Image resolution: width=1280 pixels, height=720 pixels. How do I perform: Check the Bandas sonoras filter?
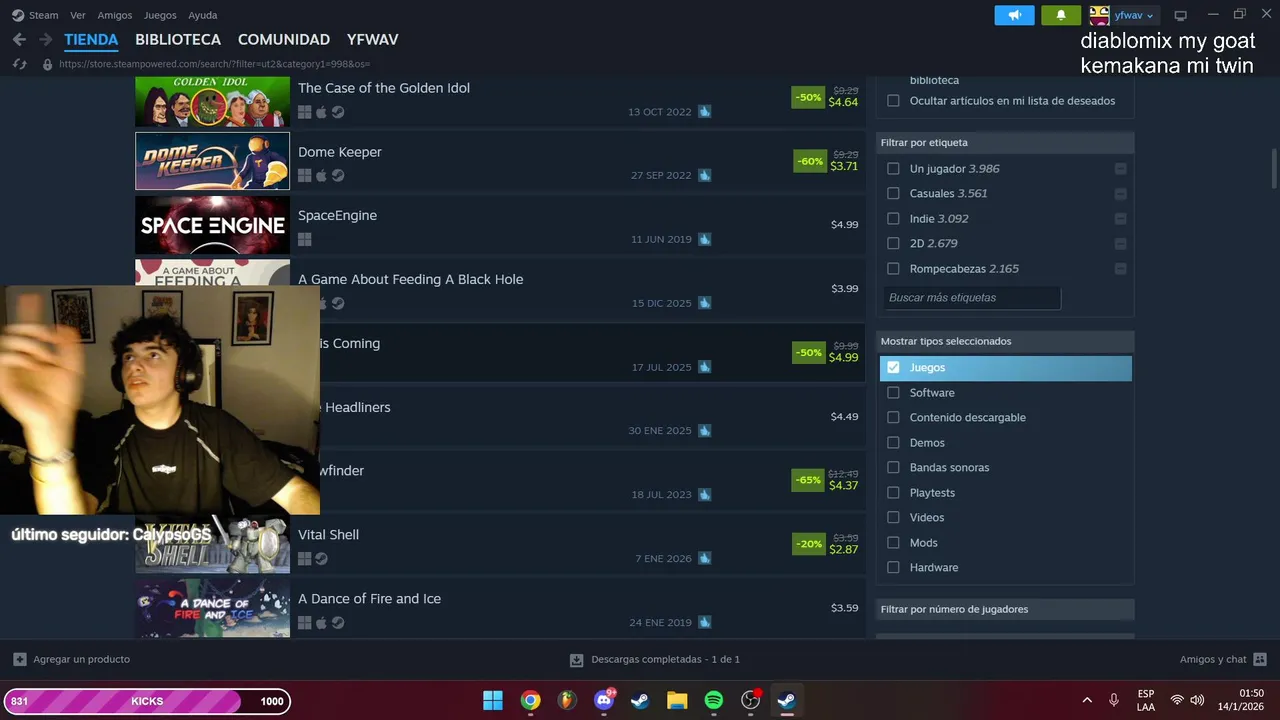click(894, 468)
